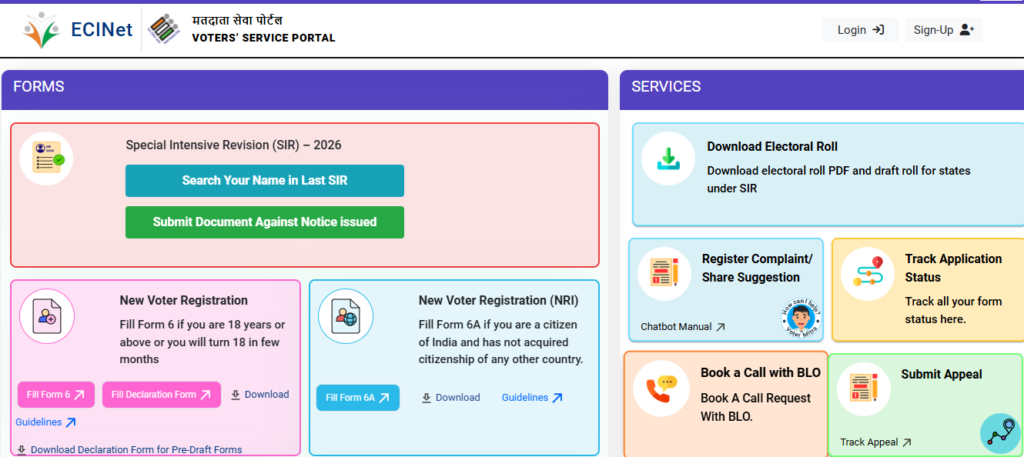Click New Voter Registration heading
The image size is (1024, 457).
coord(184,300)
